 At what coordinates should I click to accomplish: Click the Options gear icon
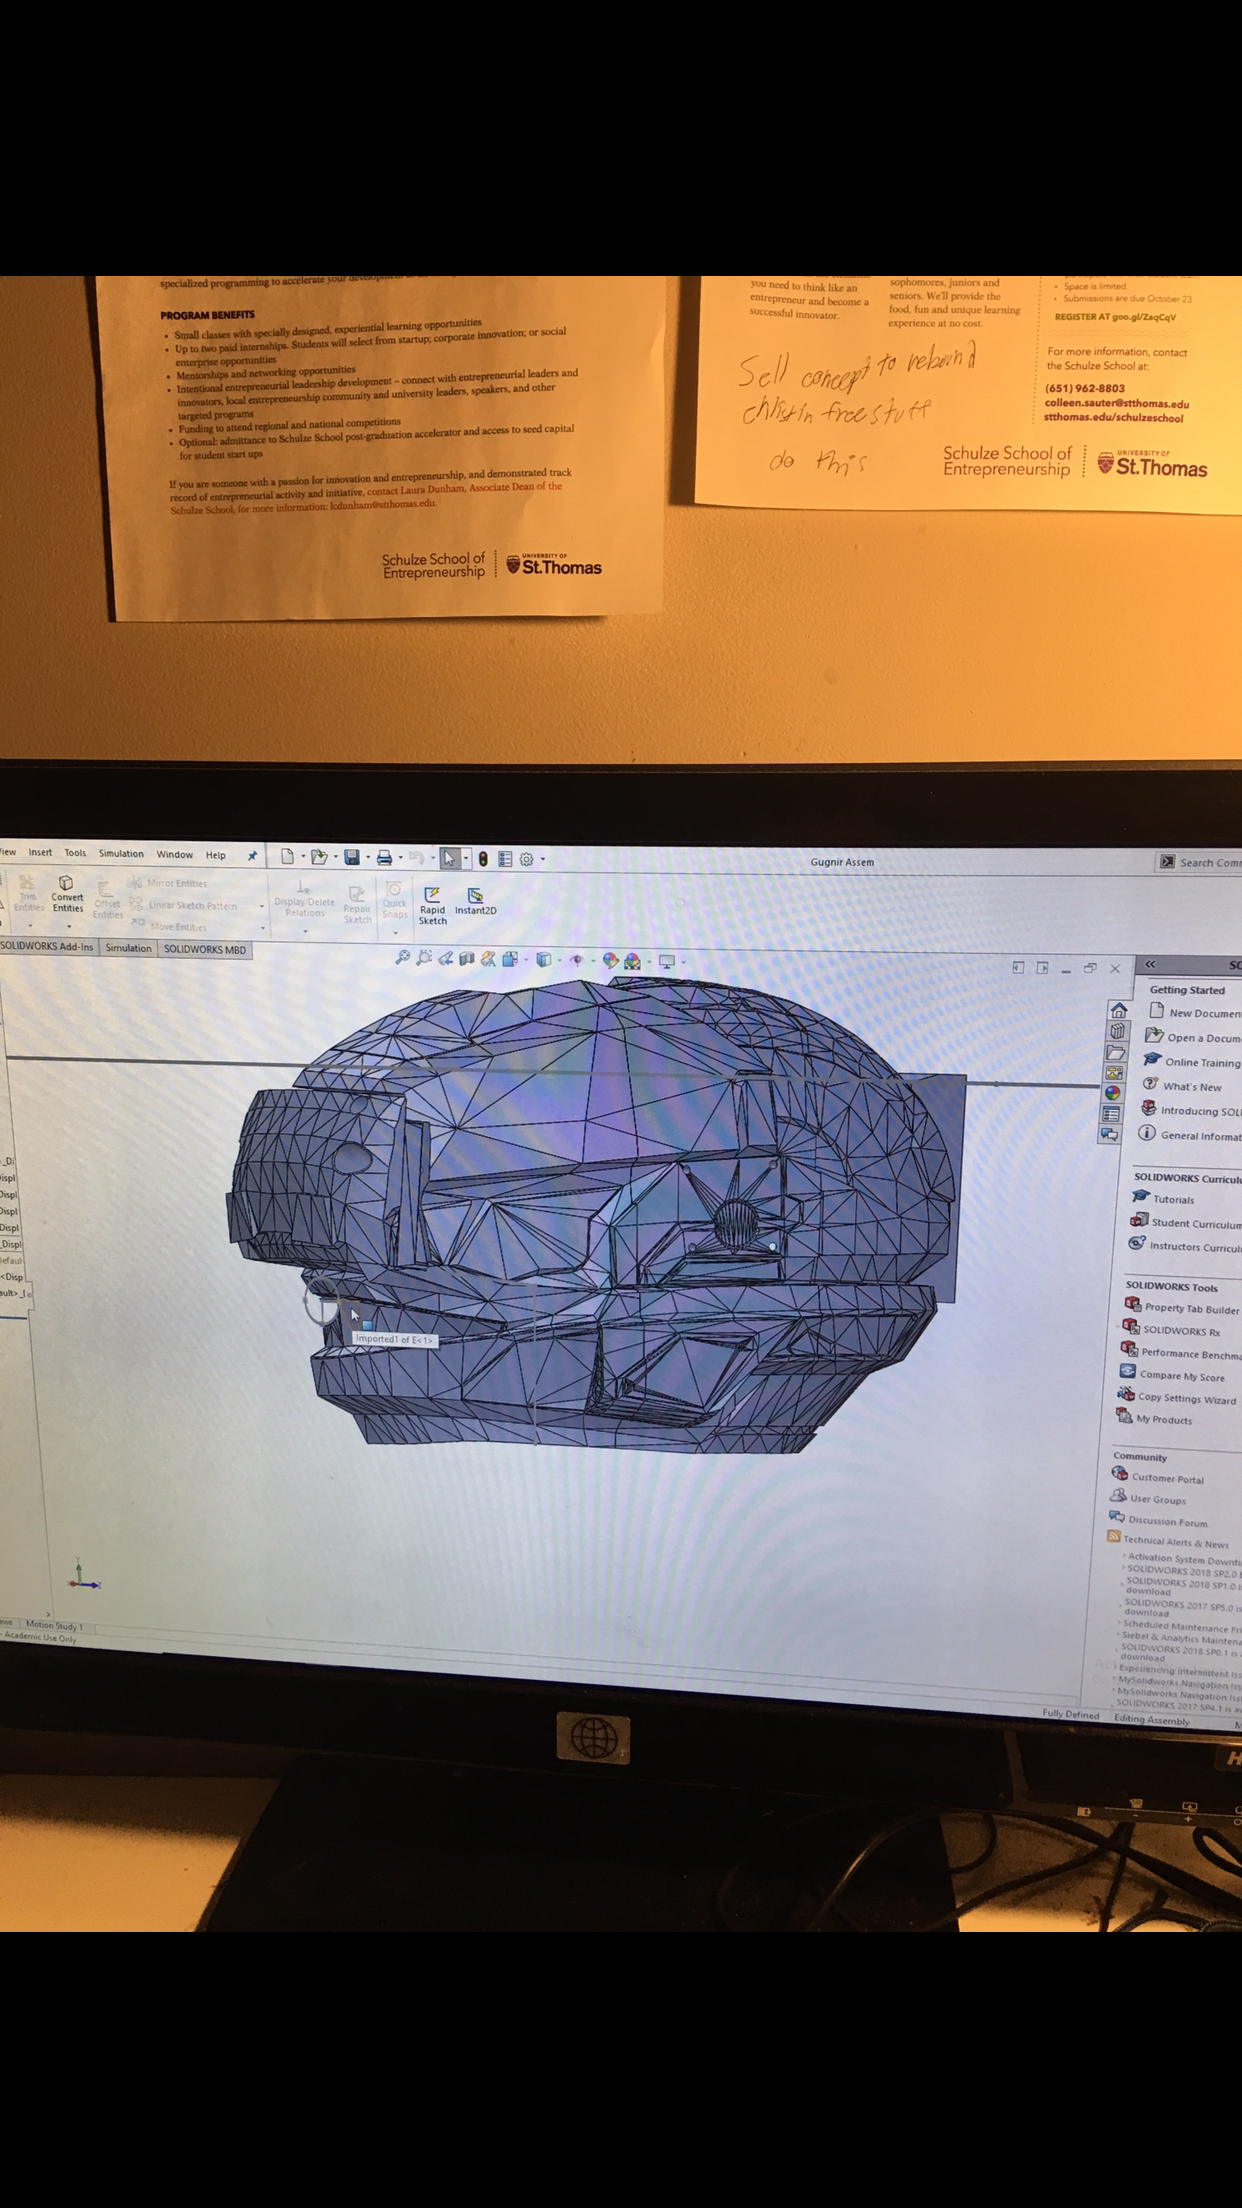[526, 859]
